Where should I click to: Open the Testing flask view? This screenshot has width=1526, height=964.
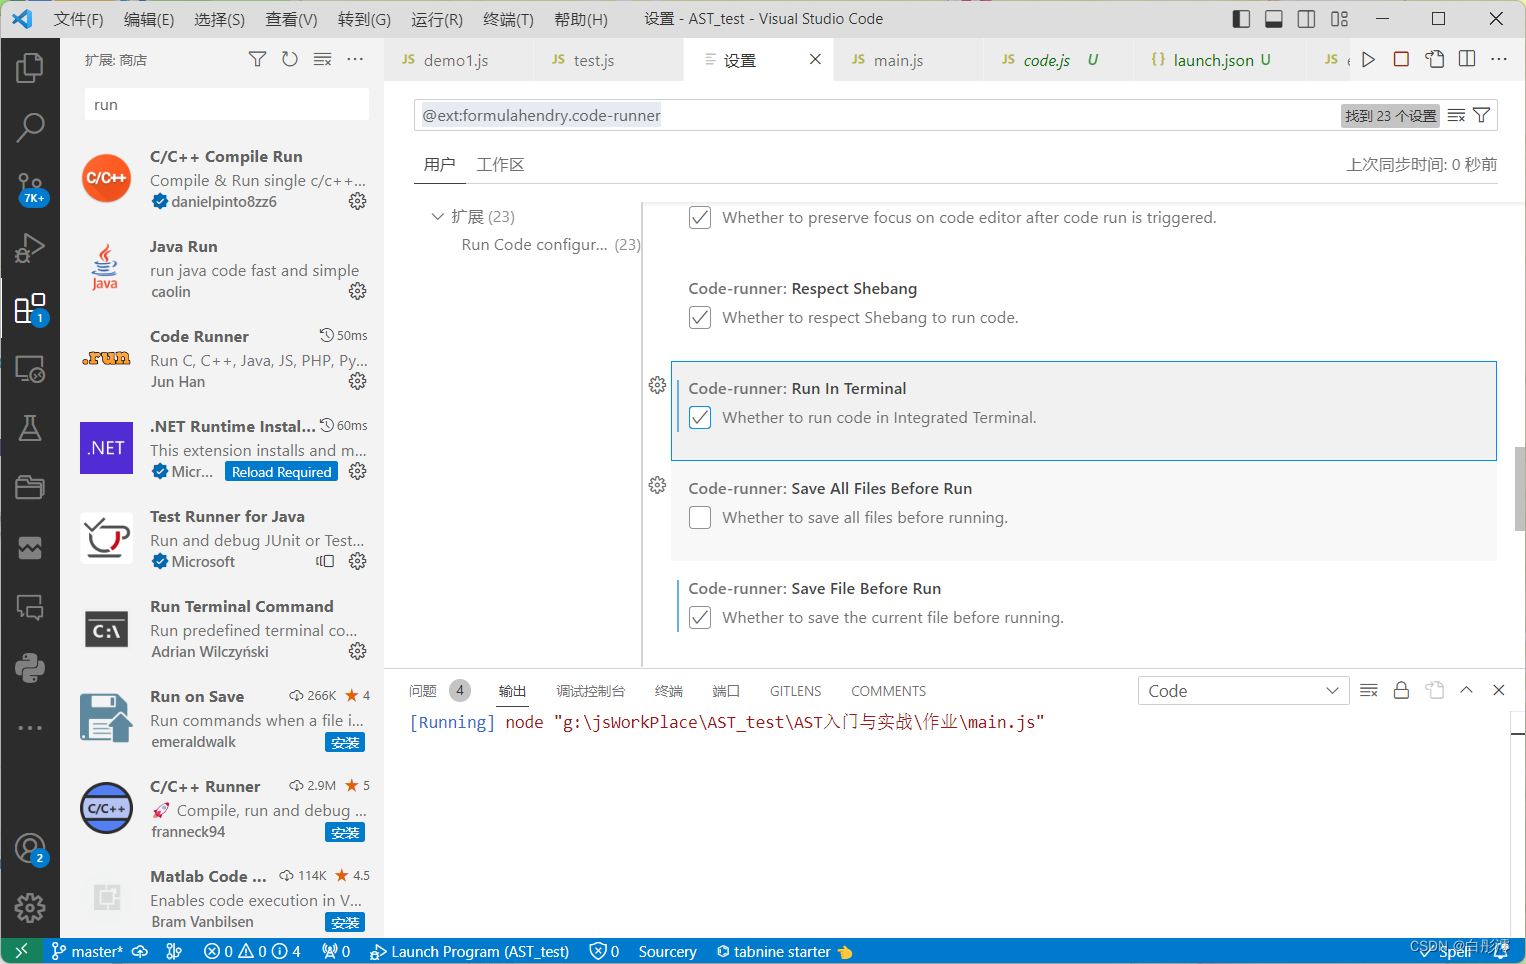tap(30, 428)
